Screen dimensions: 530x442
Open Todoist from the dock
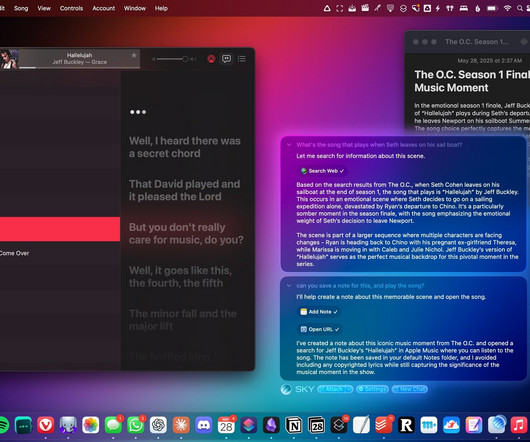[384, 425]
